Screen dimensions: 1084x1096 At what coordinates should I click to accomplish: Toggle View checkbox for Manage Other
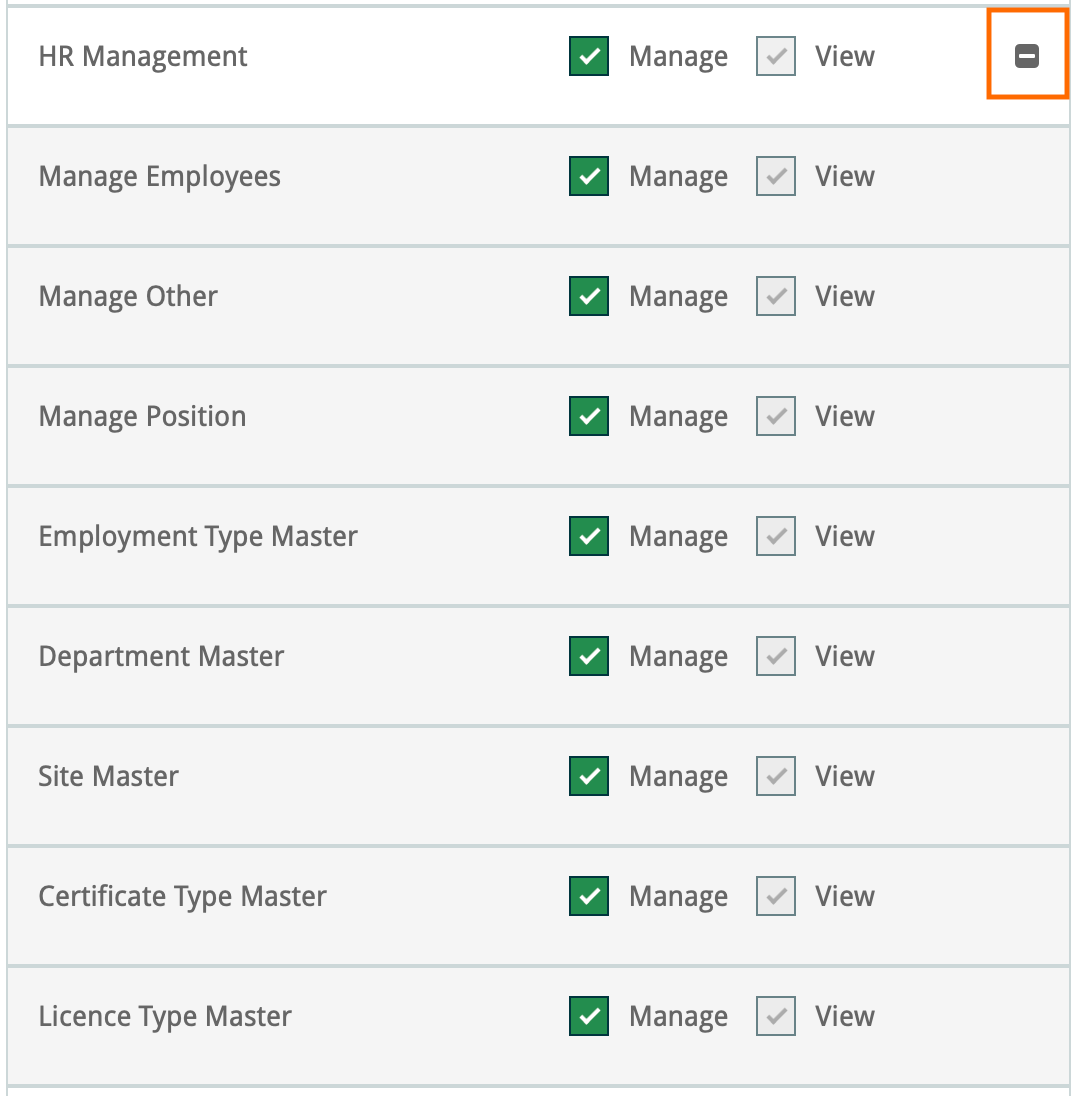tap(775, 297)
